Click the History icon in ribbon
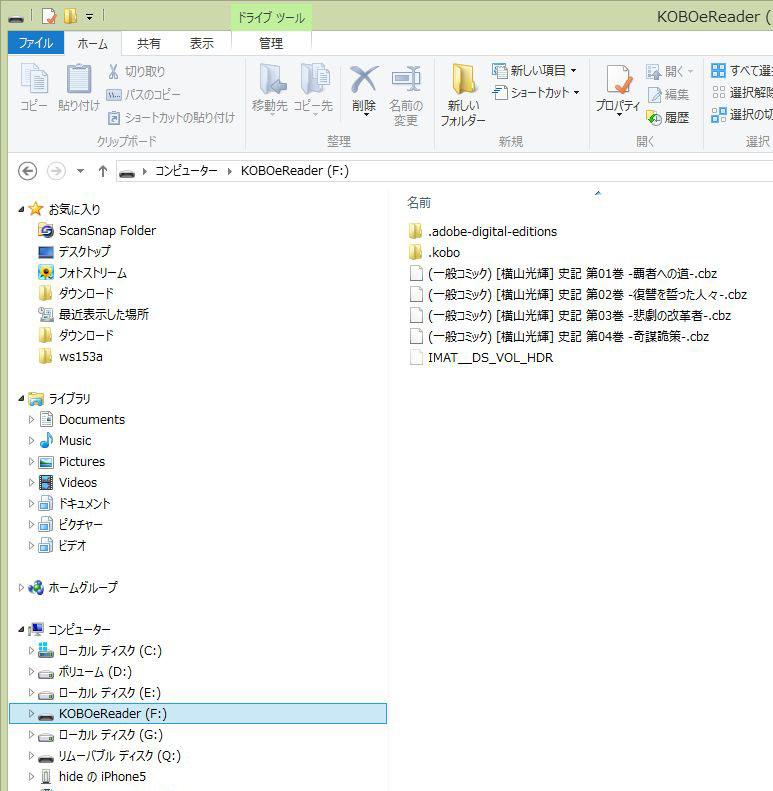Image resolution: width=773 pixels, height=791 pixels. pos(654,118)
